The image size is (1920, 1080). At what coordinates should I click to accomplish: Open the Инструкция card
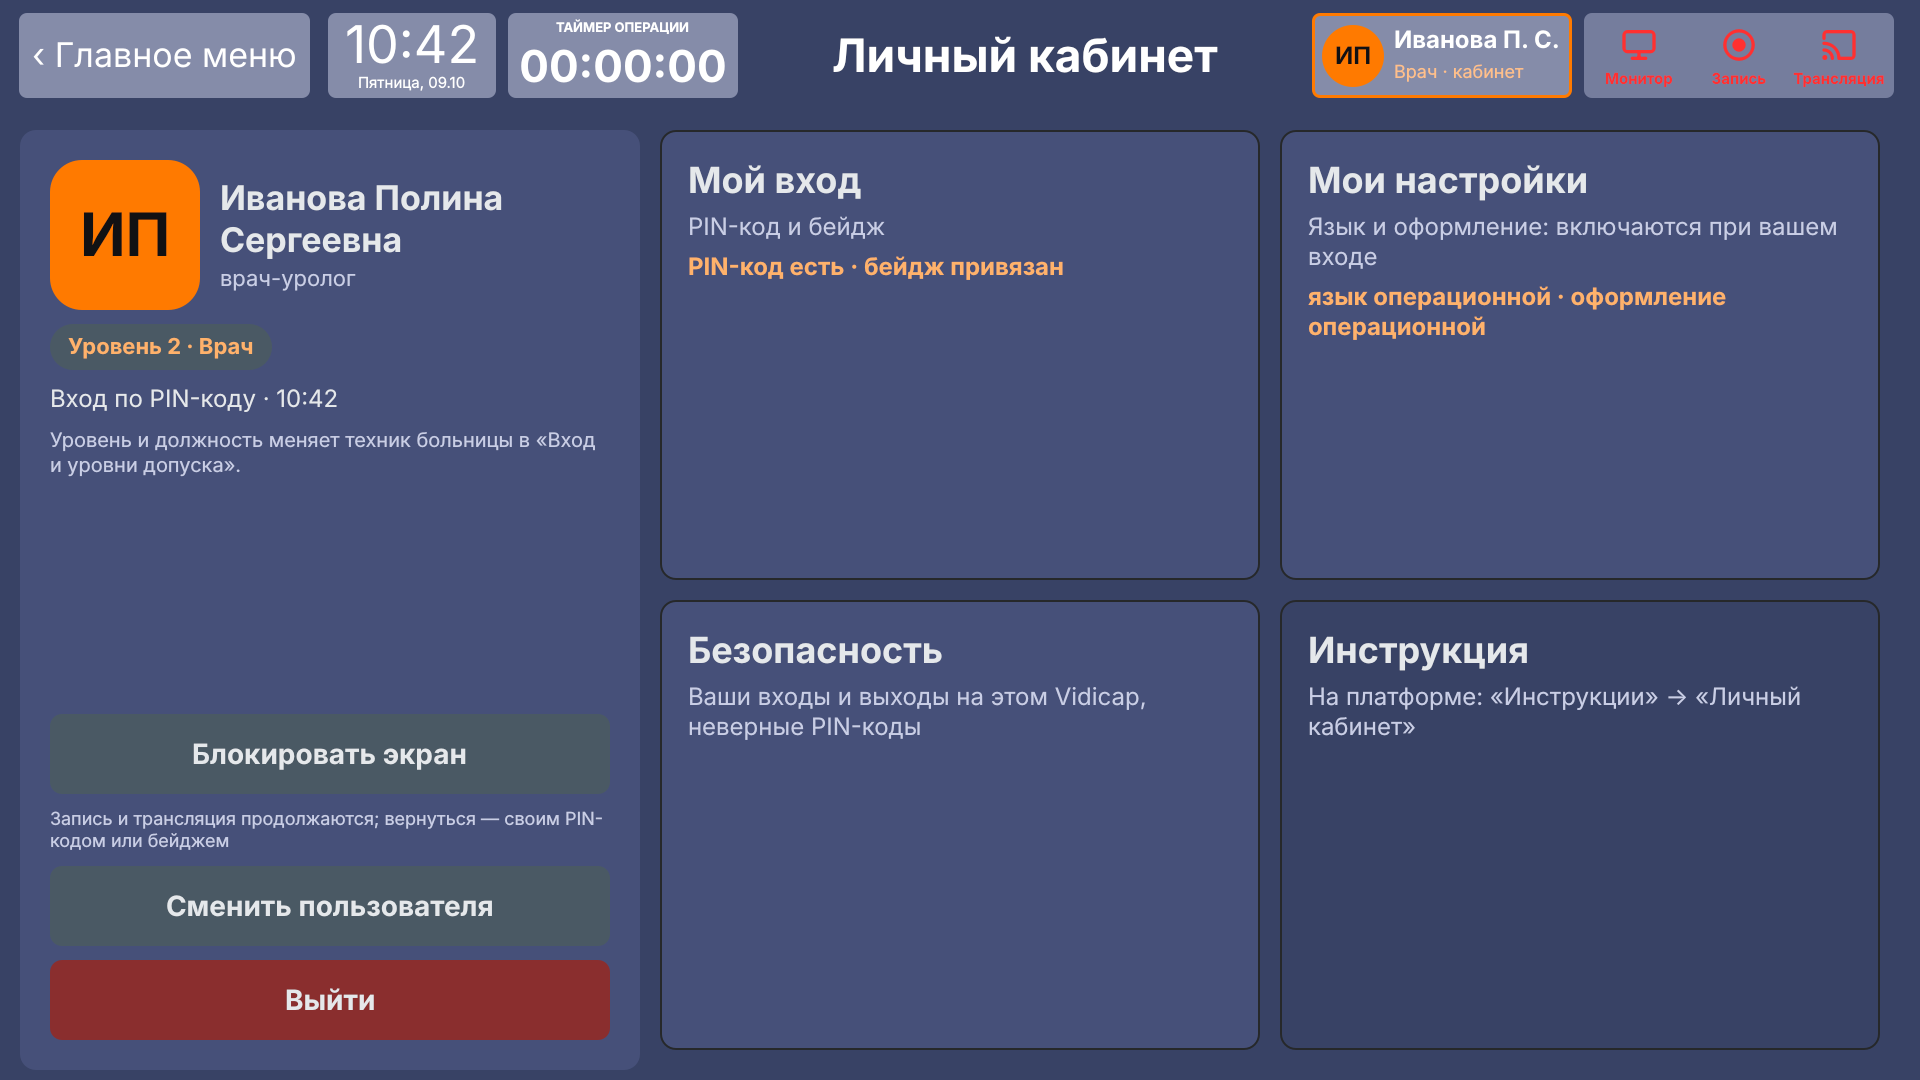[1580, 825]
